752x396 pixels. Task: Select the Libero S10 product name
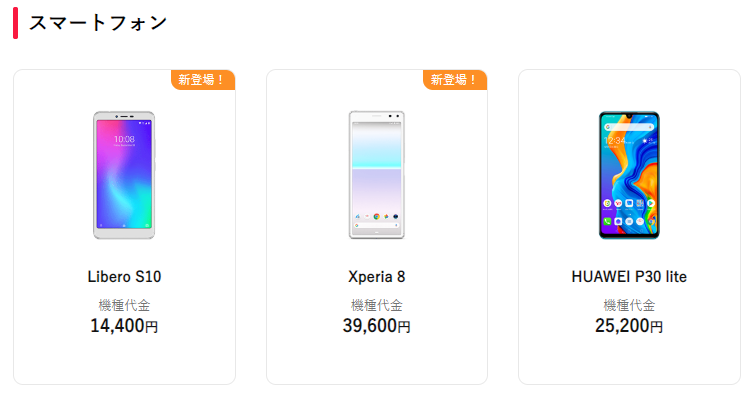[x=124, y=277]
